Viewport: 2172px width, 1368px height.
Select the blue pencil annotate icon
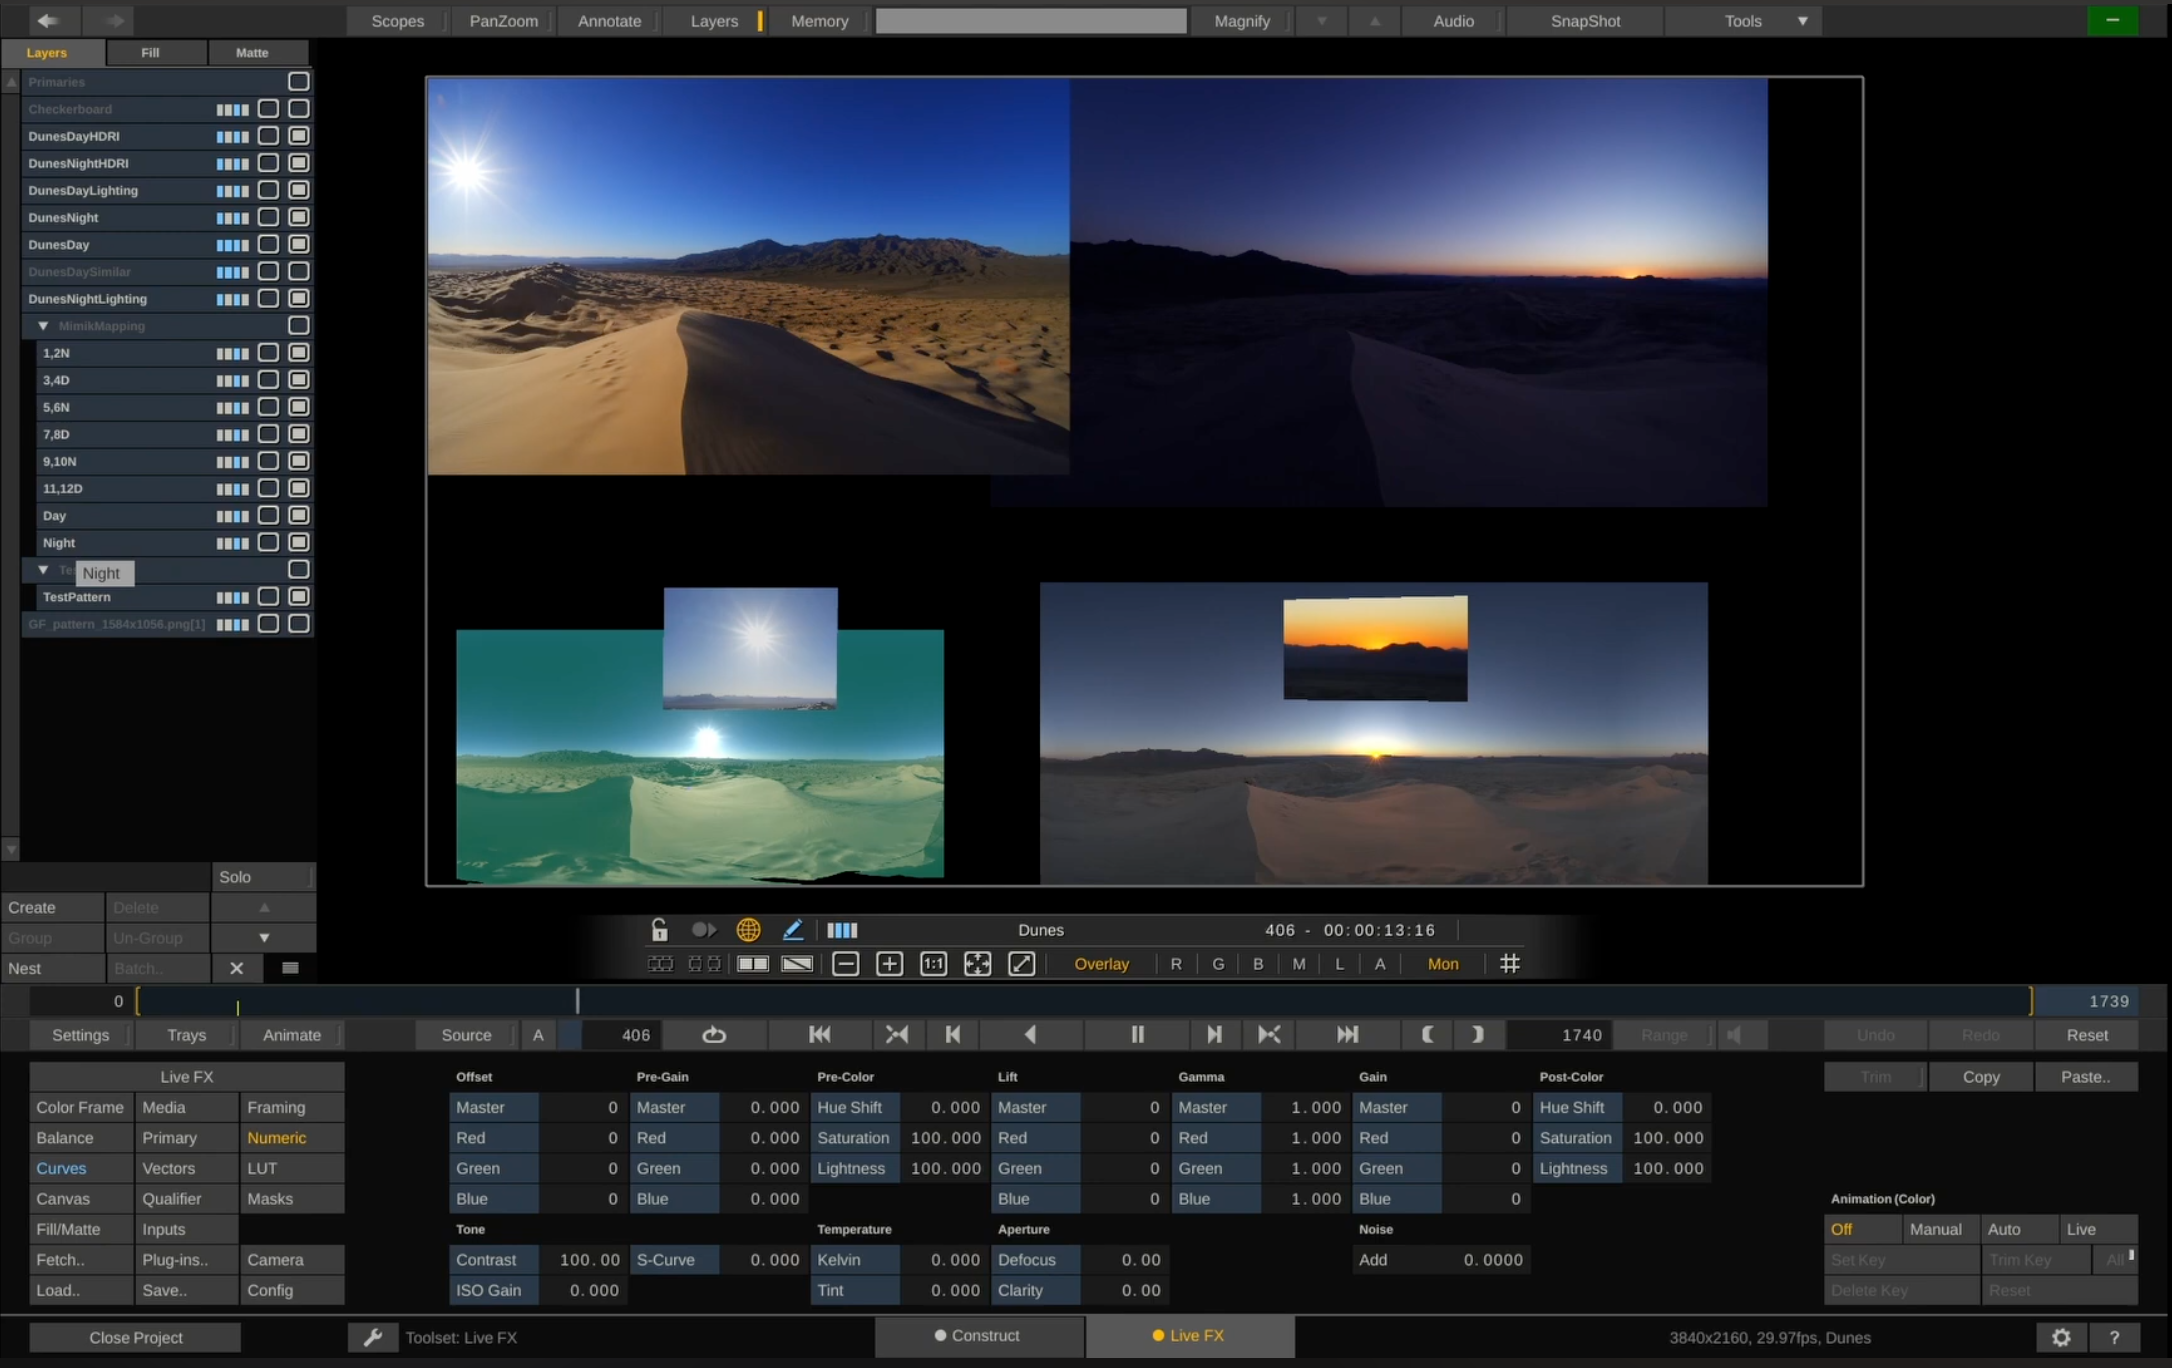[792, 930]
